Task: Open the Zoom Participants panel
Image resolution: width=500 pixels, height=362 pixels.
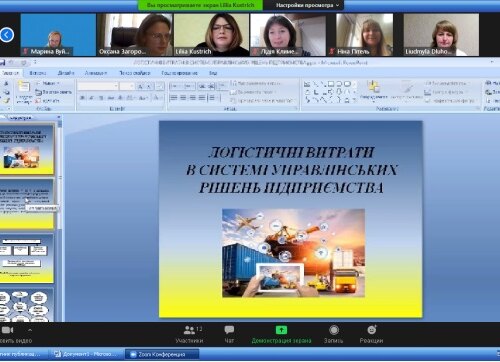Action: tap(190, 334)
